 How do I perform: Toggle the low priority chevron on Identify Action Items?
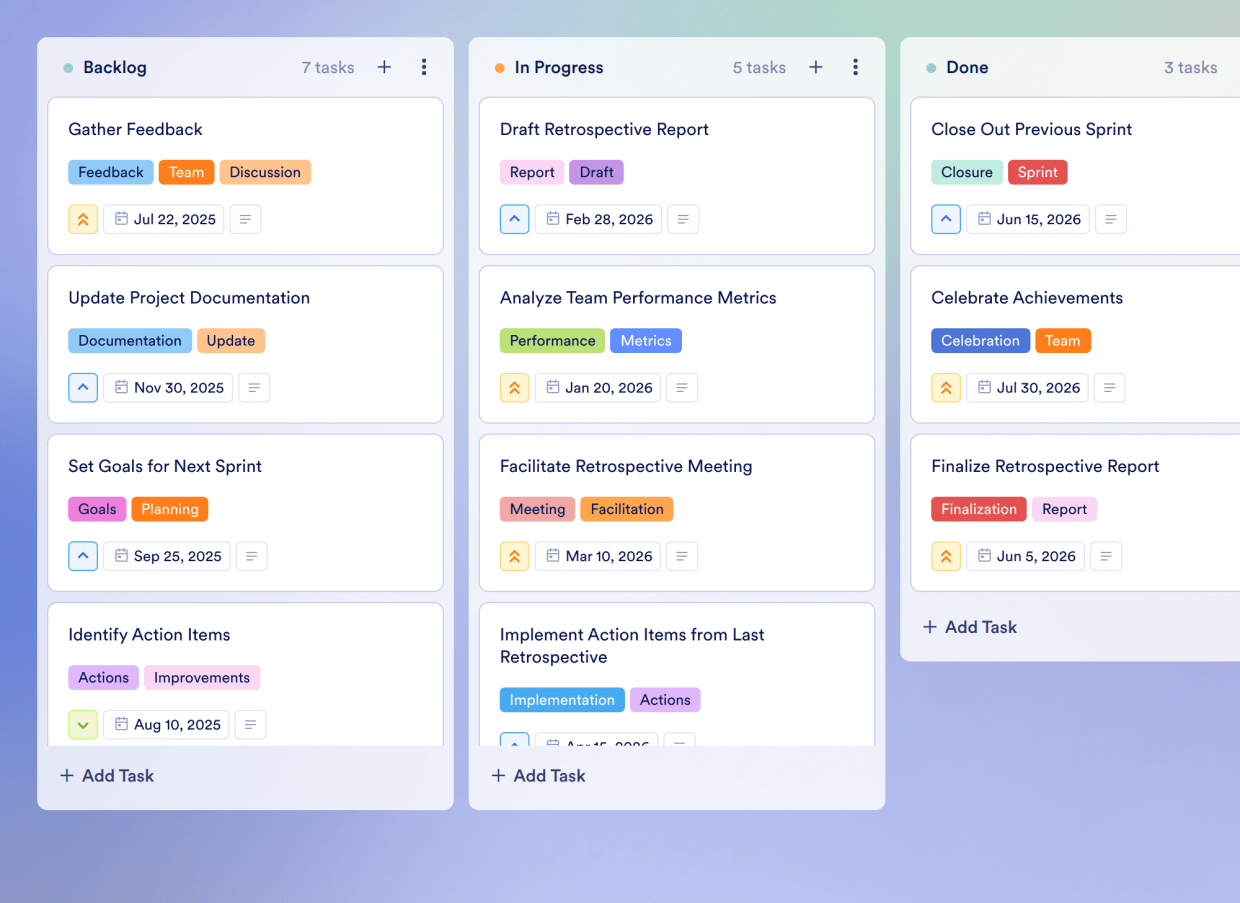[x=83, y=724]
